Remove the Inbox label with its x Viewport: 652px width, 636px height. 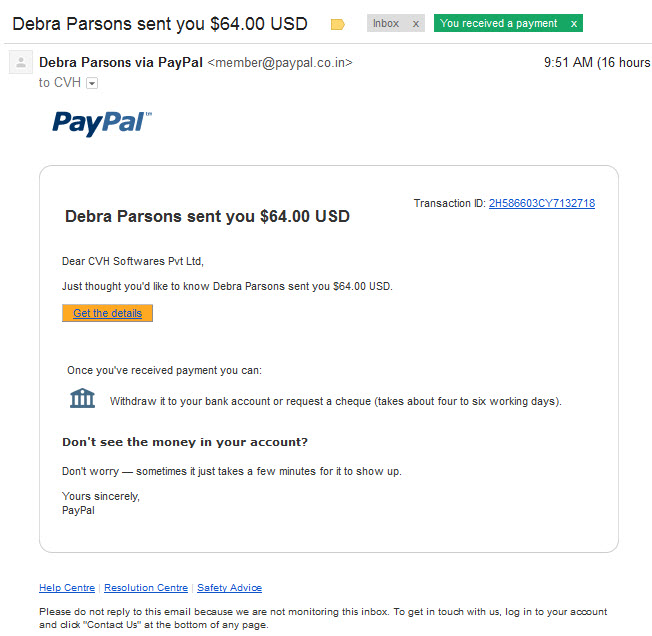[415, 24]
